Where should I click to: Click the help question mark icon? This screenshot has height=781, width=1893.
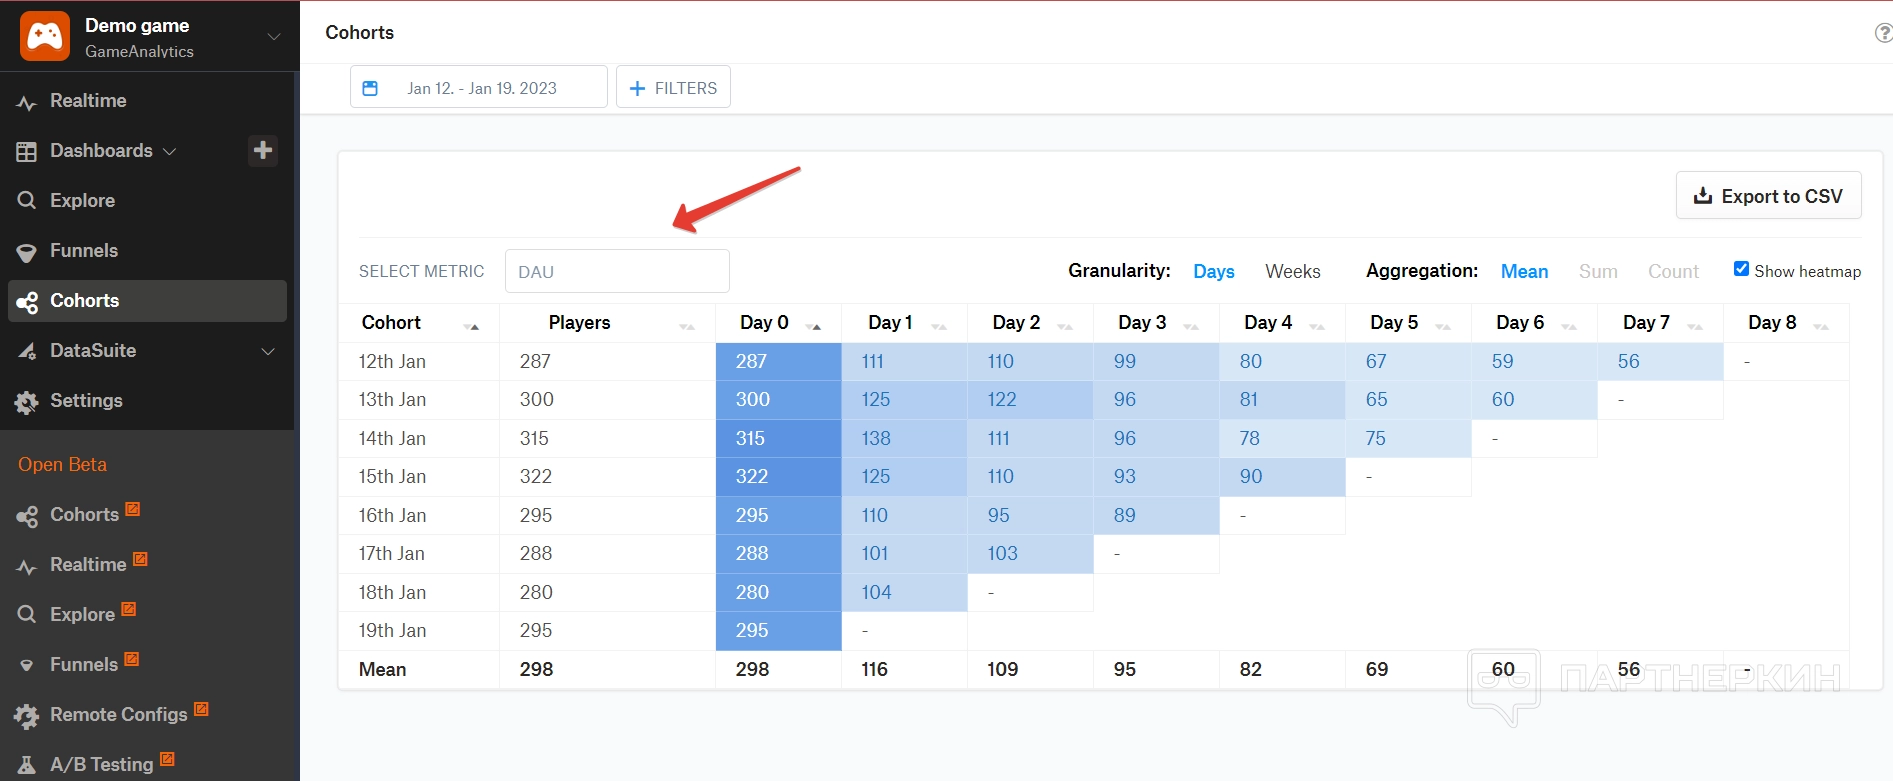click(1882, 33)
